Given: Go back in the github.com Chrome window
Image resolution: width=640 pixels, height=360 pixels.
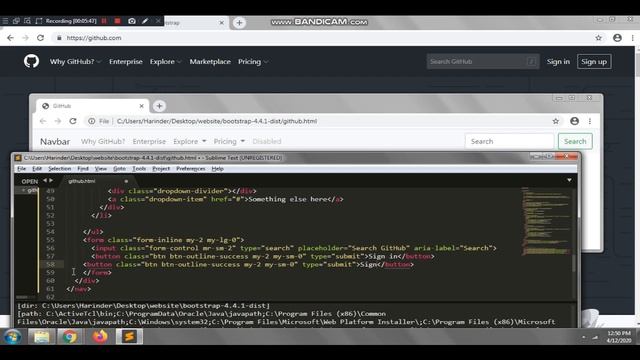Looking at the screenshot, I should click(11, 38).
